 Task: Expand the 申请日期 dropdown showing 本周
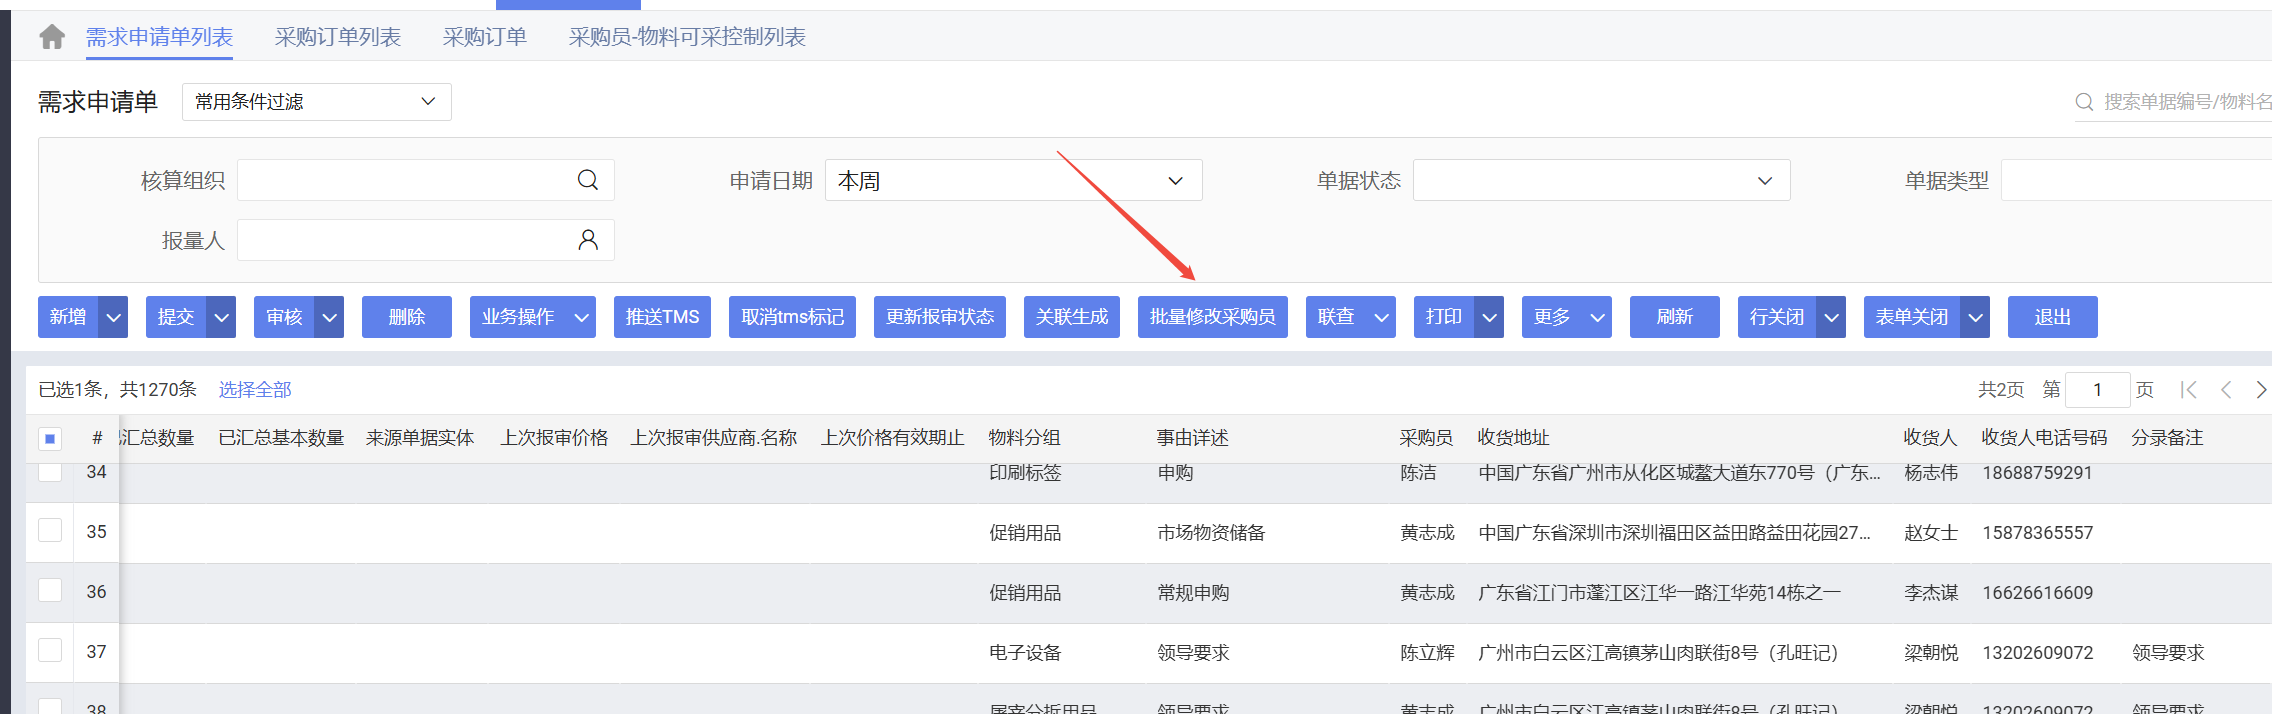point(1013,181)
